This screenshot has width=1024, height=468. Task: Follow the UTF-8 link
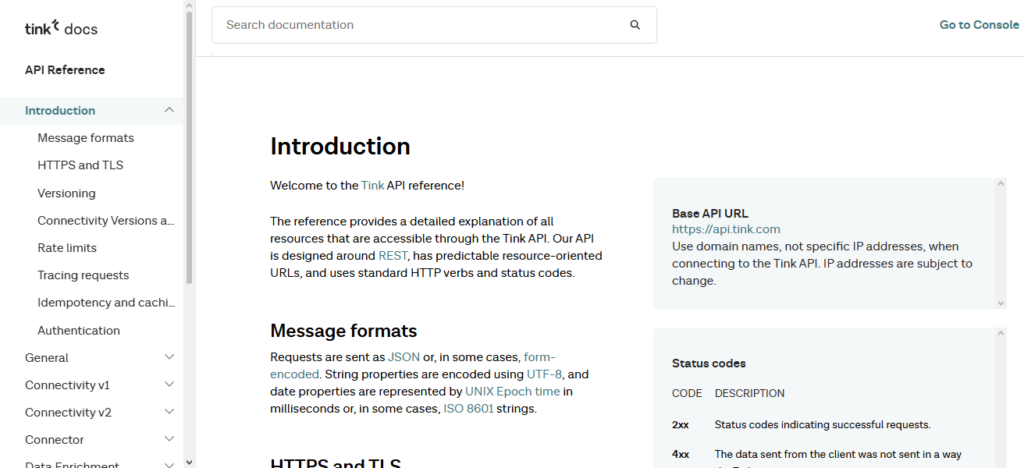[543, 375]
